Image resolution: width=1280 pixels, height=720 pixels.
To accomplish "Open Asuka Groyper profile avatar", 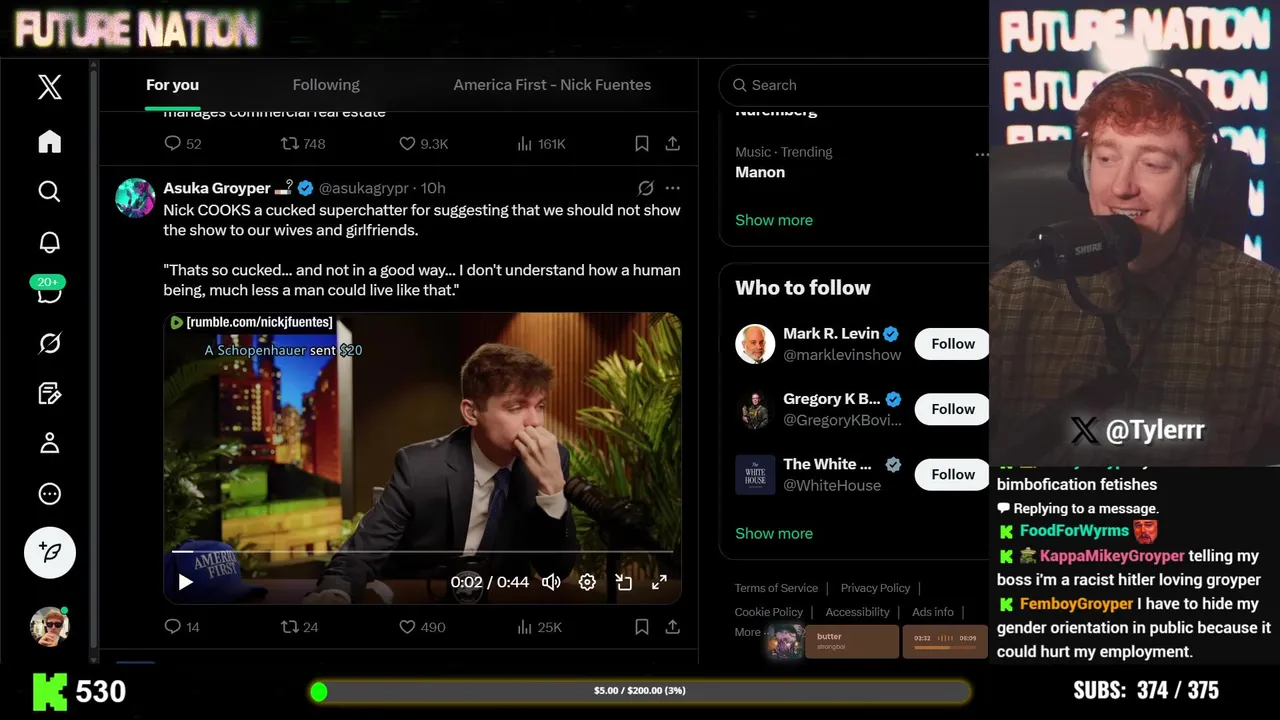I will [135, 198].
